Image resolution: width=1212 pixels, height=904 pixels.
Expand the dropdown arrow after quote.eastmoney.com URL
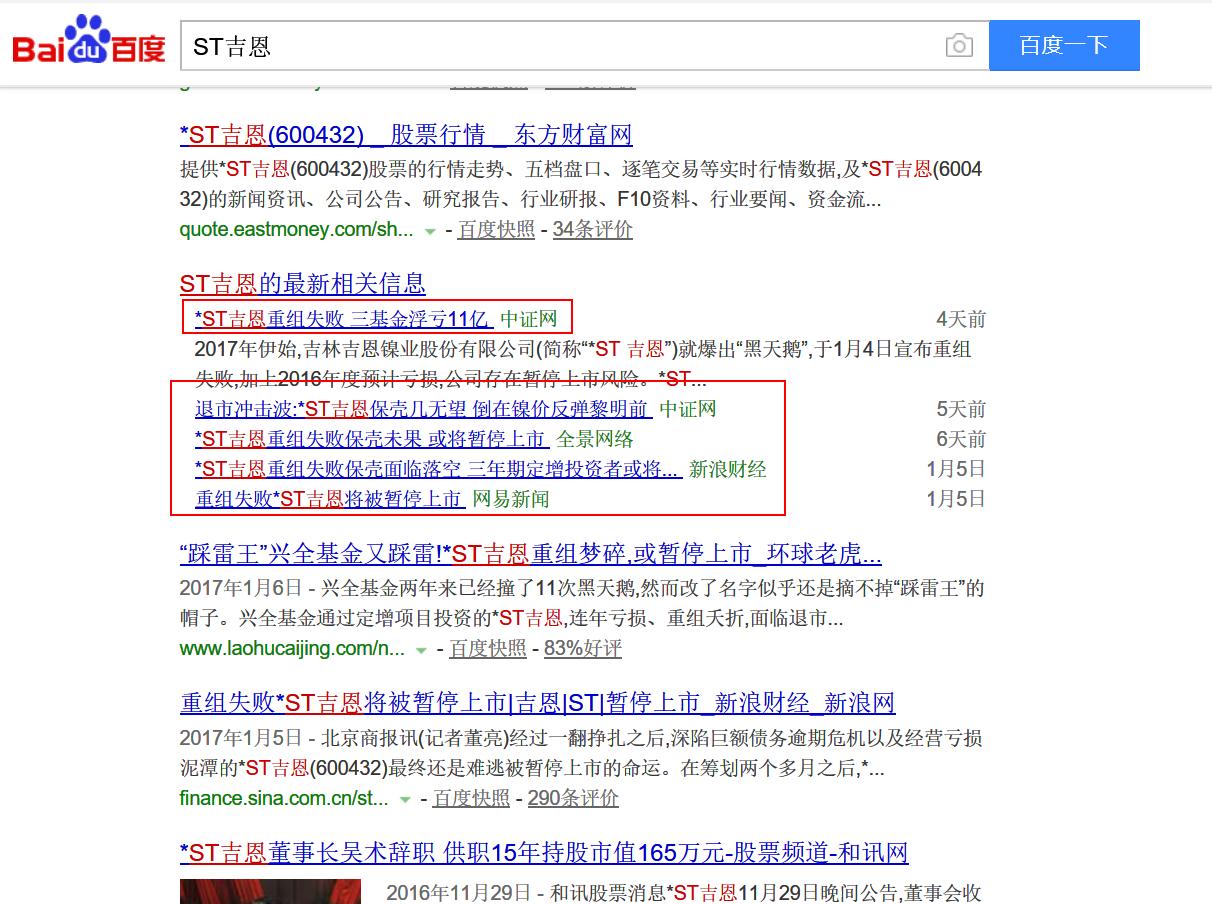click(431, 229)
